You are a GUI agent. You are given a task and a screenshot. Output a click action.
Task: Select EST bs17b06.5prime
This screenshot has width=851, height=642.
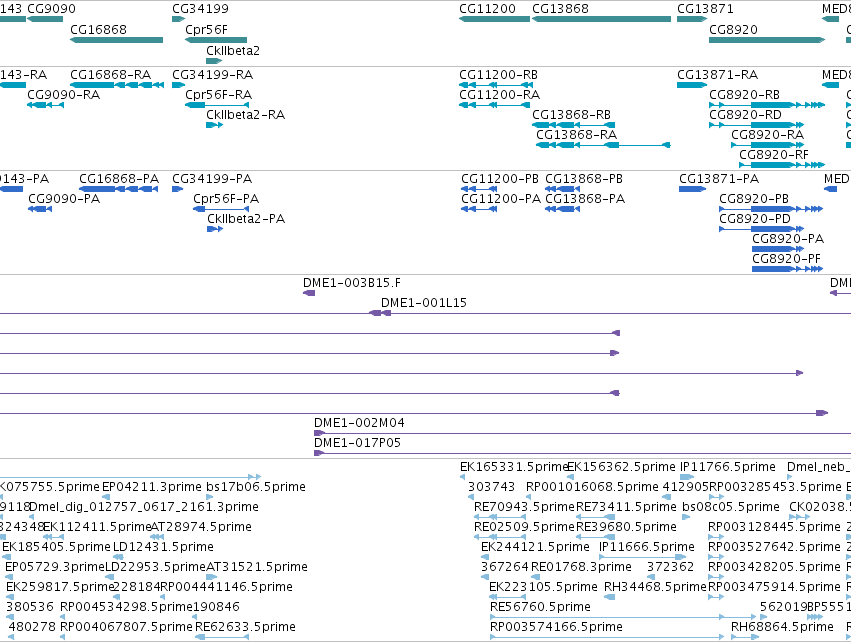tap(256, 487)
